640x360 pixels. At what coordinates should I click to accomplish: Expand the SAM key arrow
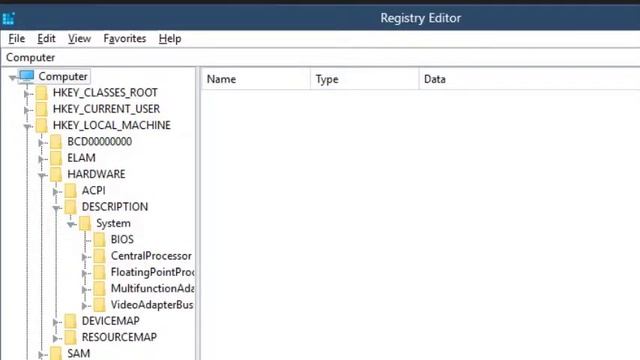click(x=42, y=355)
